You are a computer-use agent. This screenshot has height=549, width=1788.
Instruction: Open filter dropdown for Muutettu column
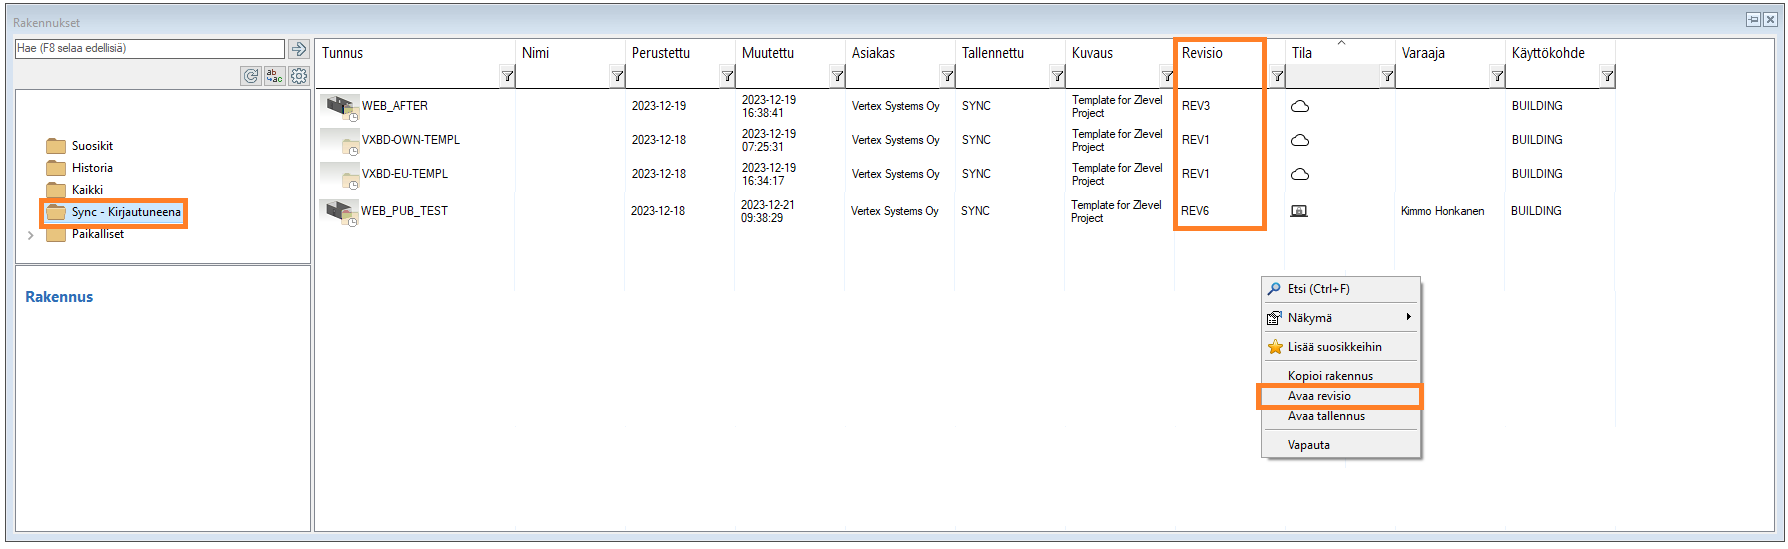(x=837, y=76)
